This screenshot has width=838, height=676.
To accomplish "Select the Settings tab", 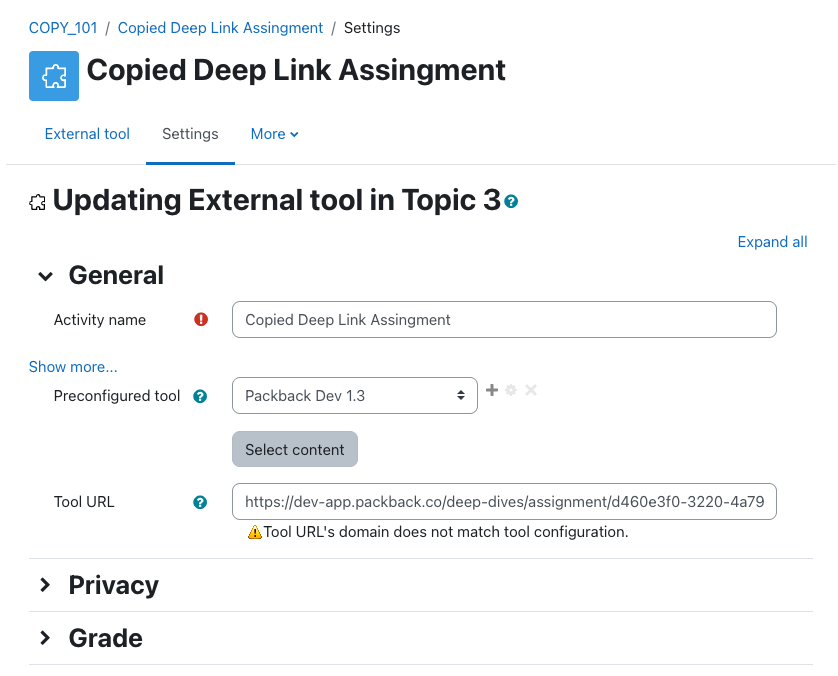I will pyautogui.click(x=190, y=134).
